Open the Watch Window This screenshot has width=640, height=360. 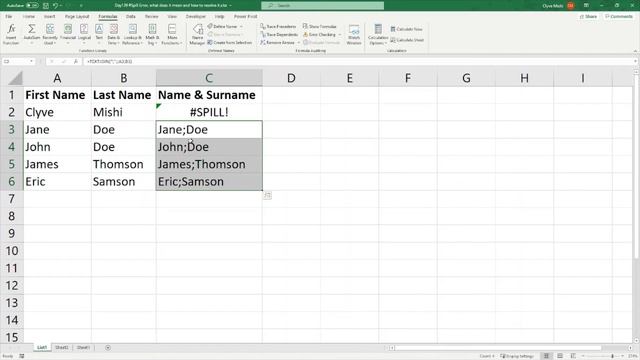[354, 34]
